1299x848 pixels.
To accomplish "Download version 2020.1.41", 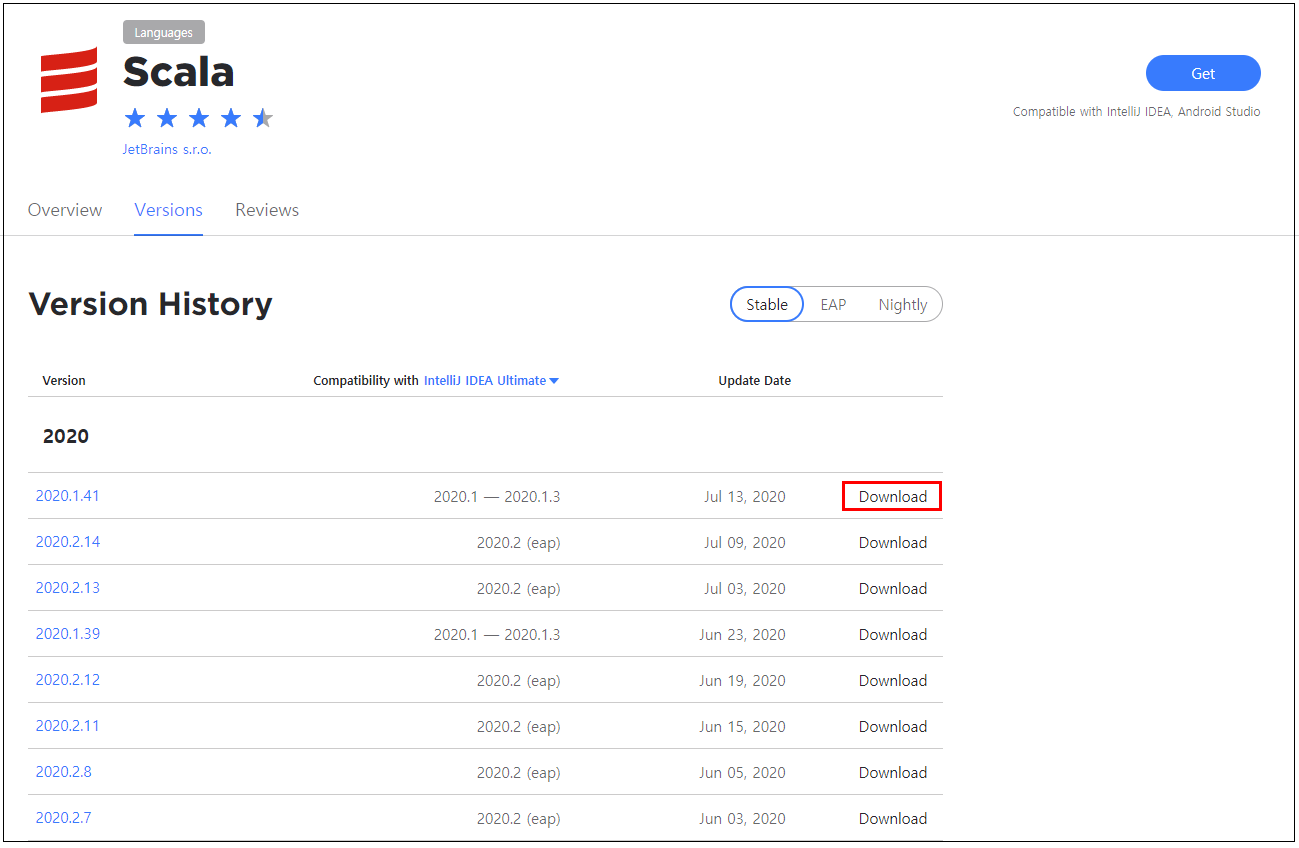I will [893, 497].
